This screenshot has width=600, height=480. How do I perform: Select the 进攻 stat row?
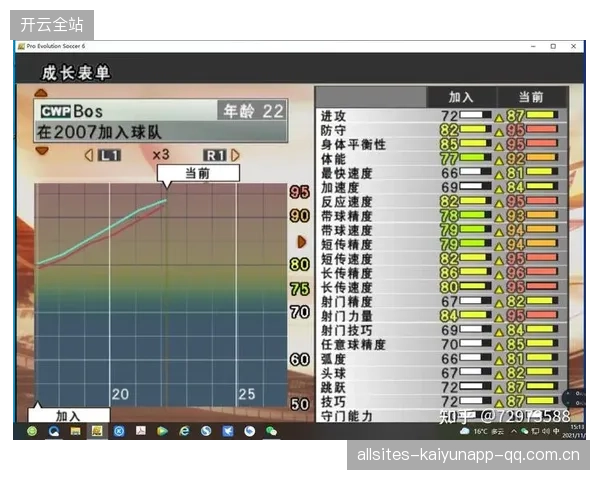pos(441,116)
